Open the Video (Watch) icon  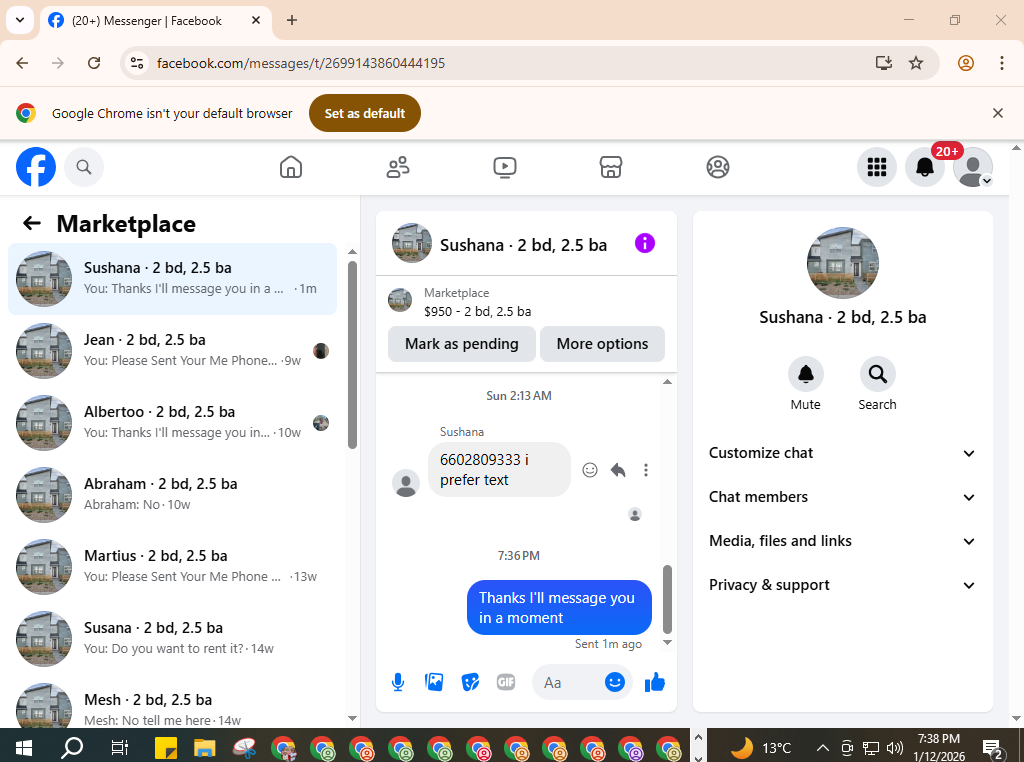tap(505, 167)
